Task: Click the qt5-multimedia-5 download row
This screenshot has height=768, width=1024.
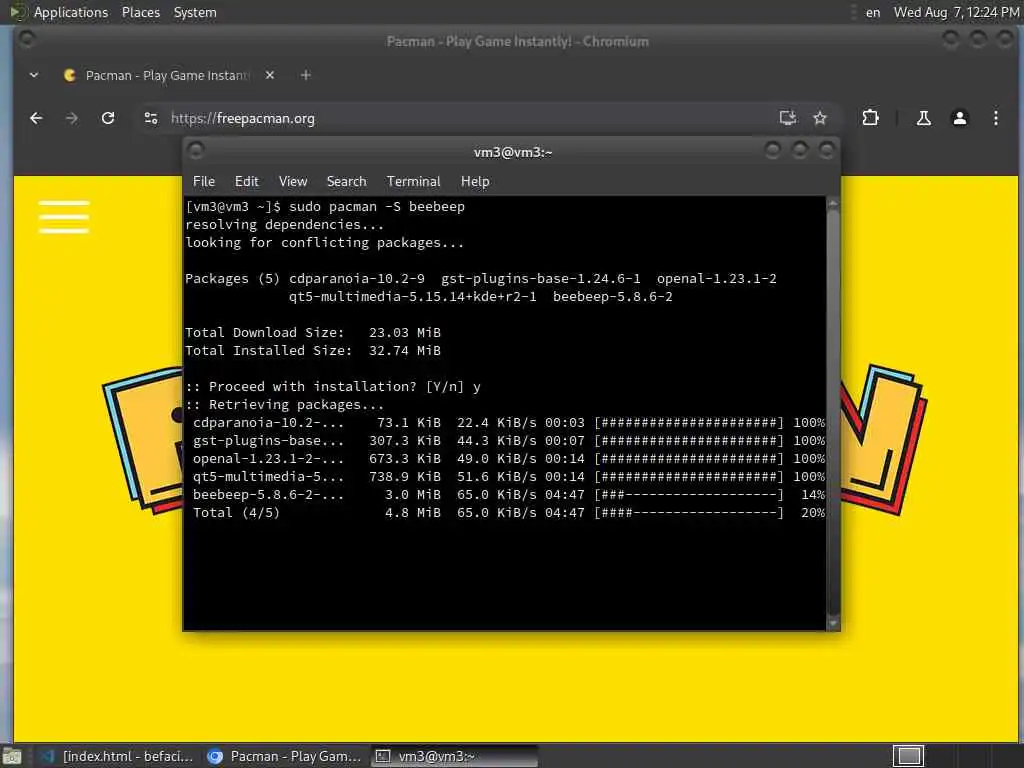Action: click(x=509, y=477)
